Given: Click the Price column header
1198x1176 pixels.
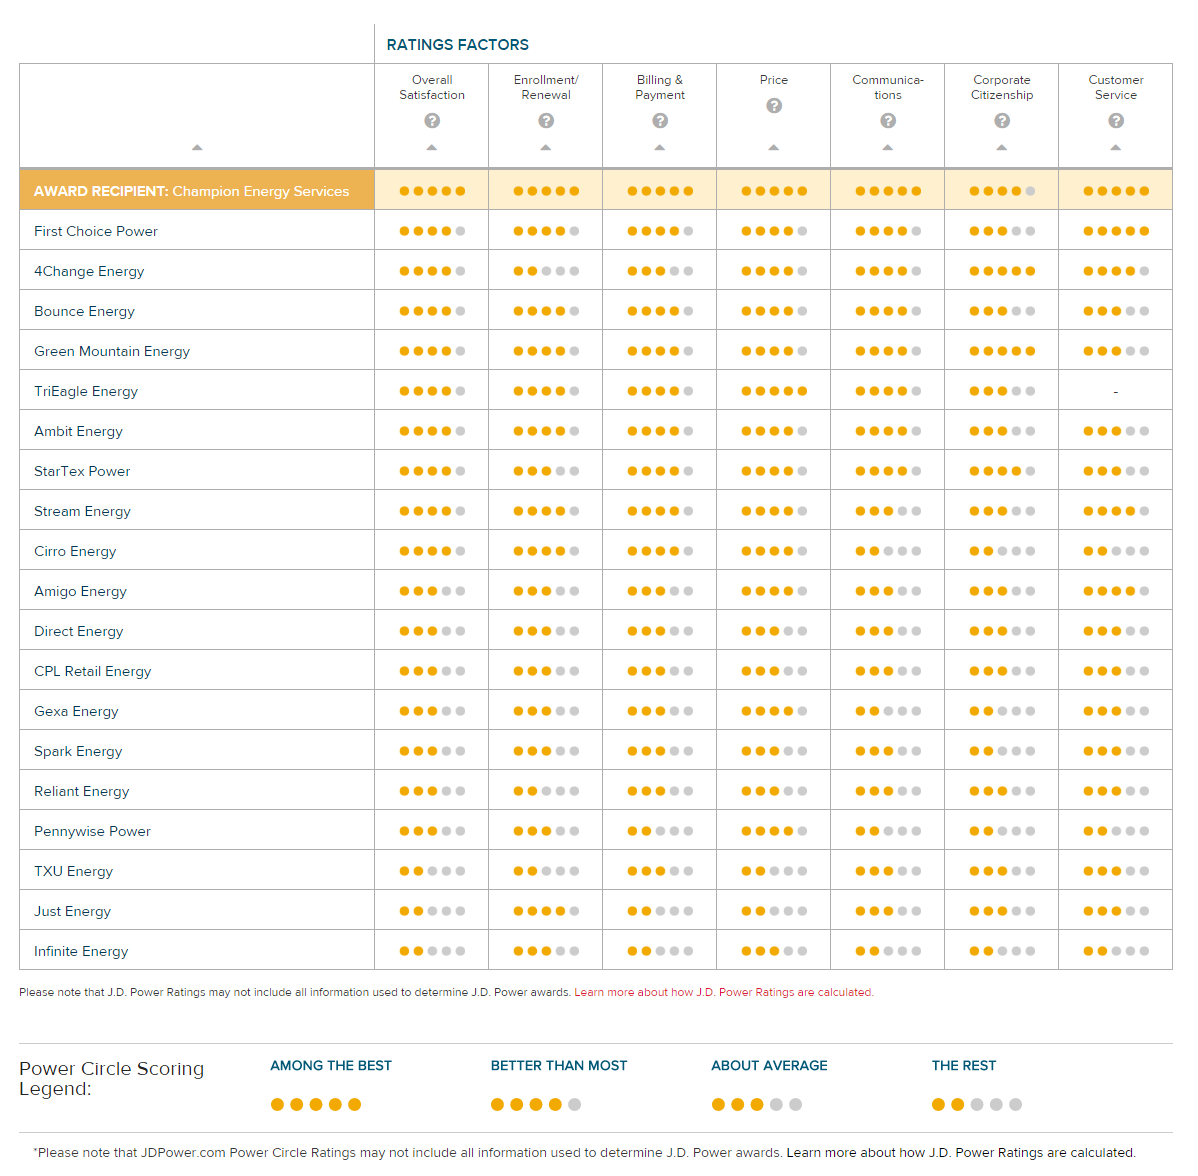Looking at the screenshot, I should tap(774, 79).
